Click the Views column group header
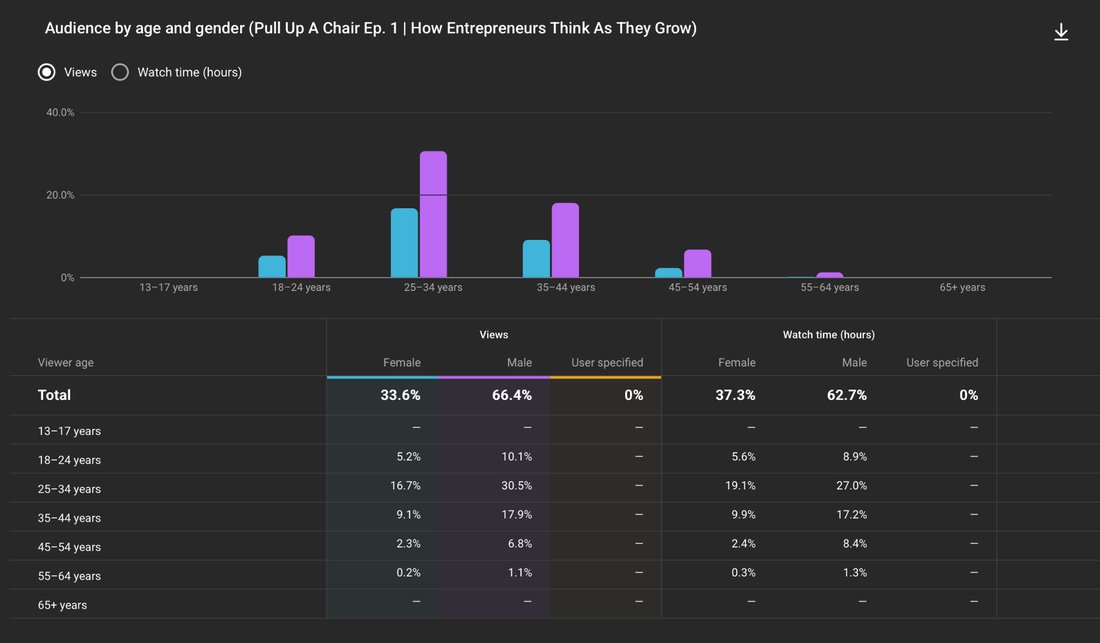The image size is (1100, 643). pyautogui.click(x=494, y=334)
